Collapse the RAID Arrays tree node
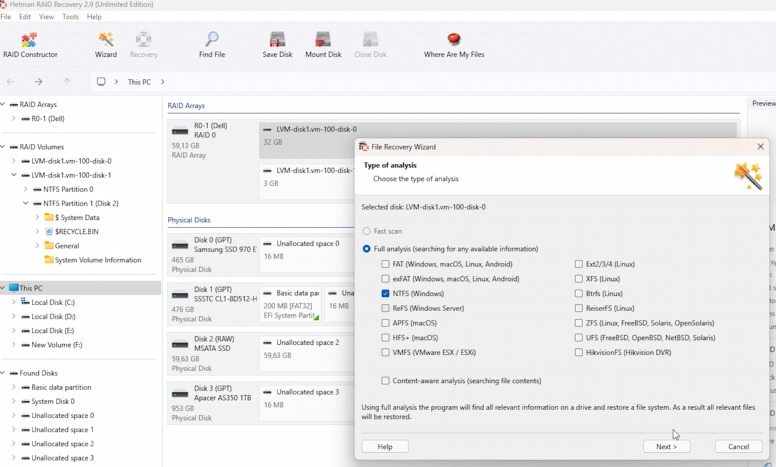Viewport: 776px width, 467px height. [3, 104]
